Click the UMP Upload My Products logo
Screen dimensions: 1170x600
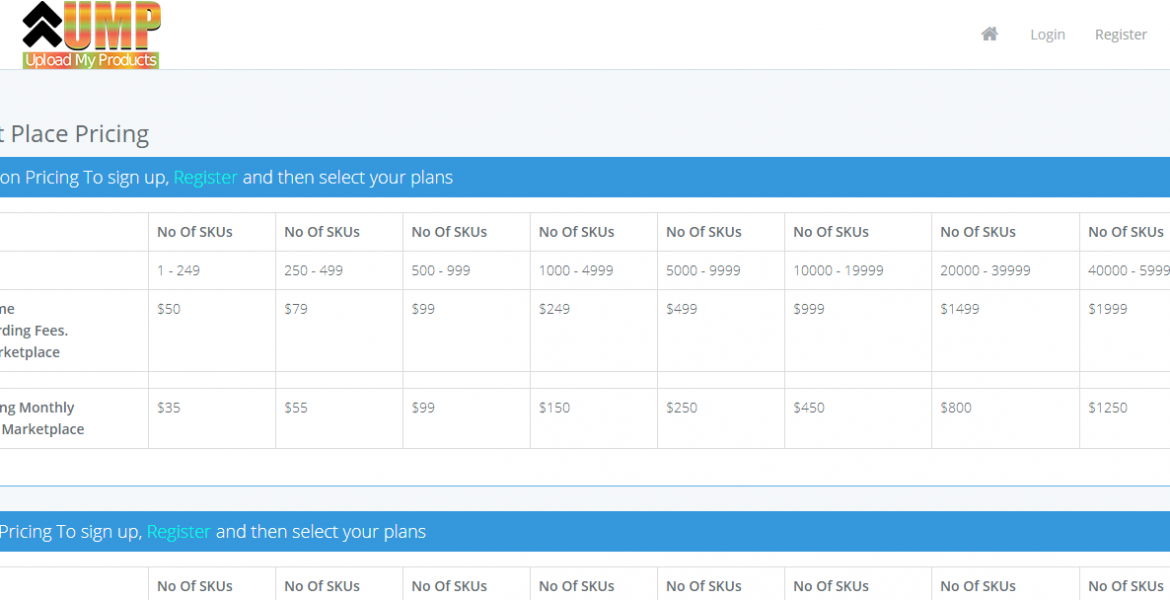[91, 35]
